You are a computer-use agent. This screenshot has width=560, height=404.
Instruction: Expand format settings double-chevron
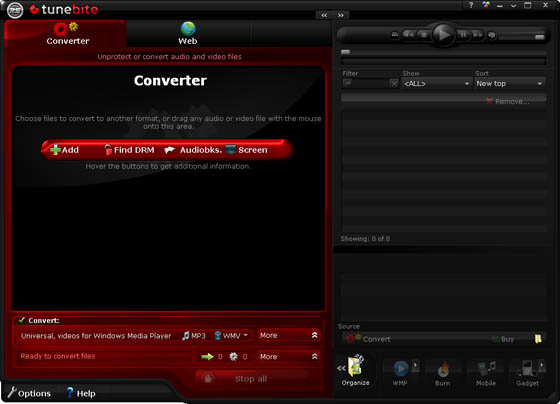click(315, 335)
